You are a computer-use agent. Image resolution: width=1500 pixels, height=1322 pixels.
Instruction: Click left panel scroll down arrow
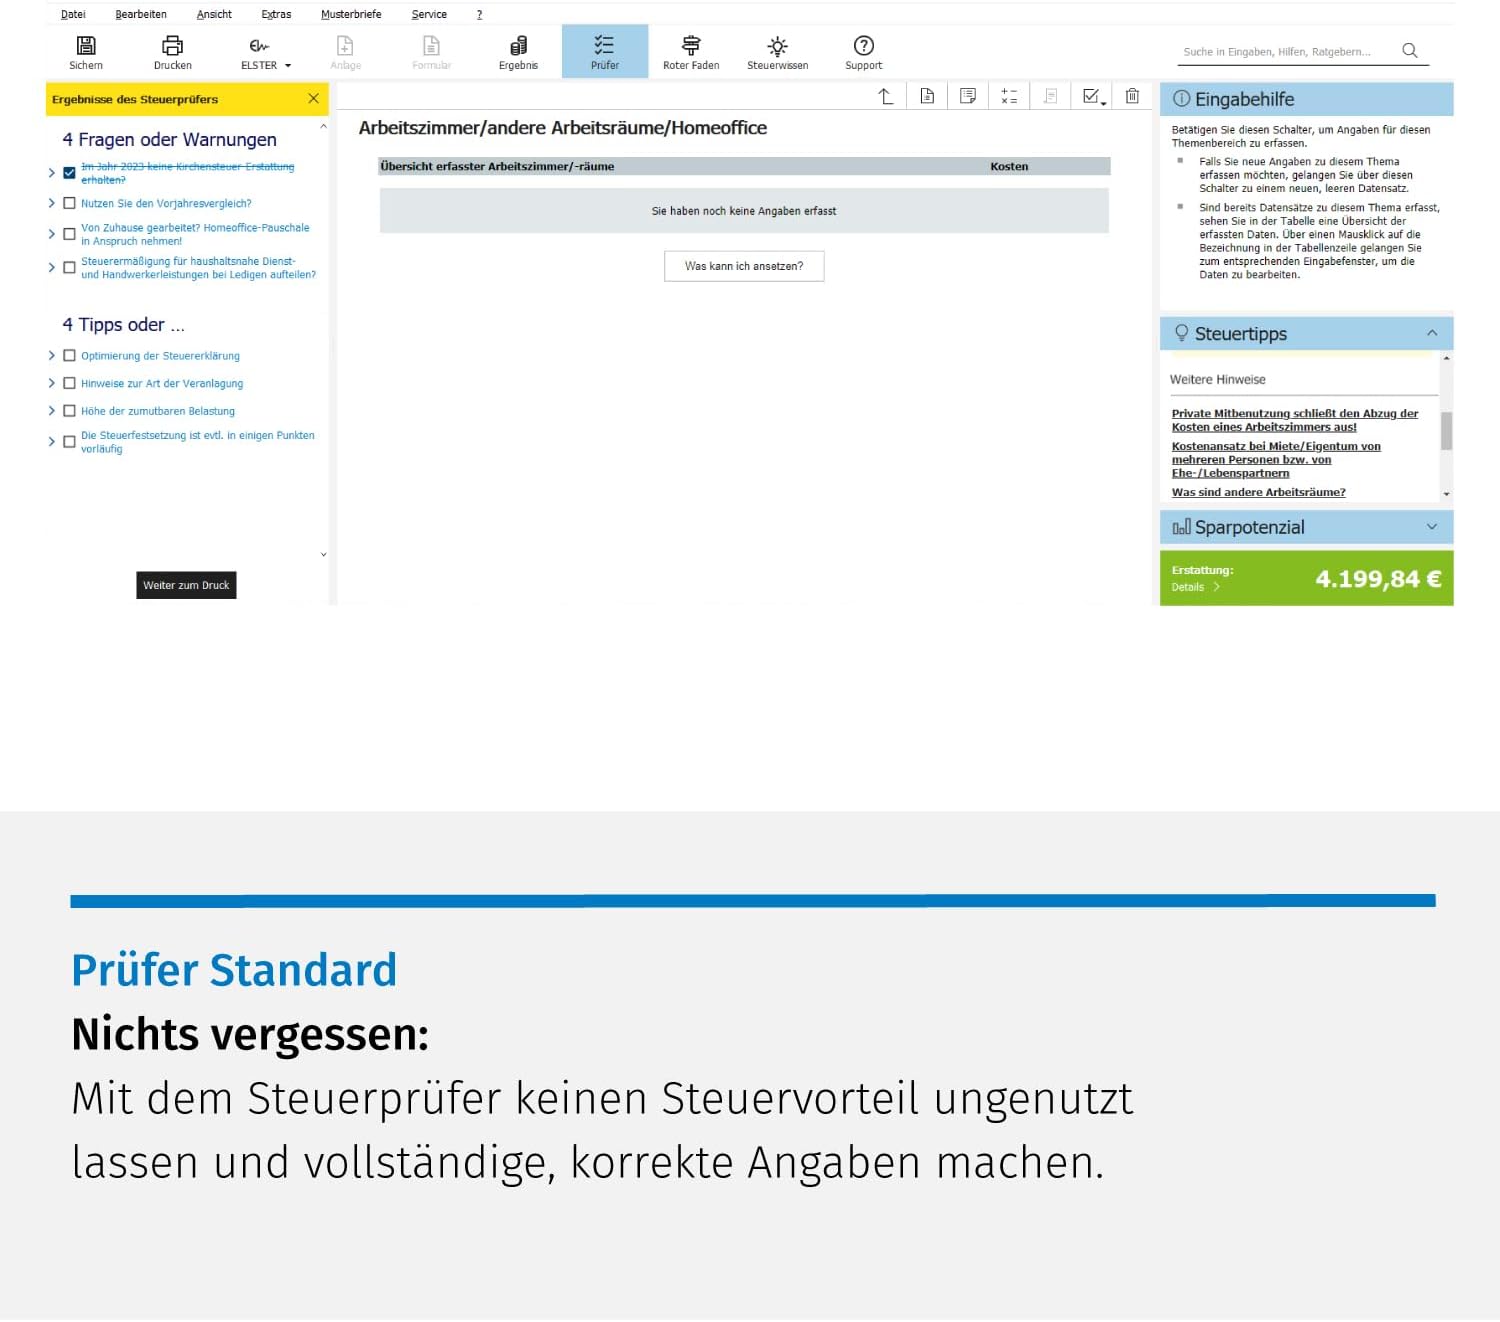[323, 554]
